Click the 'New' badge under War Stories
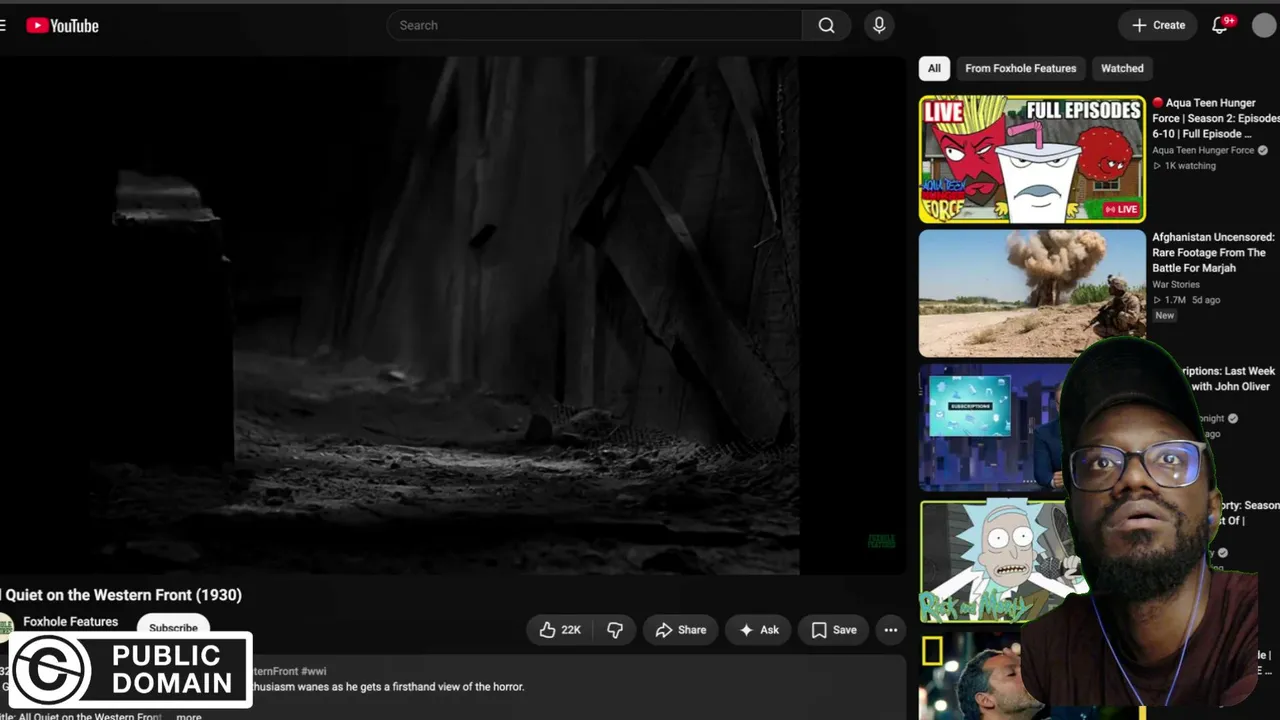The image size is (1280, 720). (1165, 316)
